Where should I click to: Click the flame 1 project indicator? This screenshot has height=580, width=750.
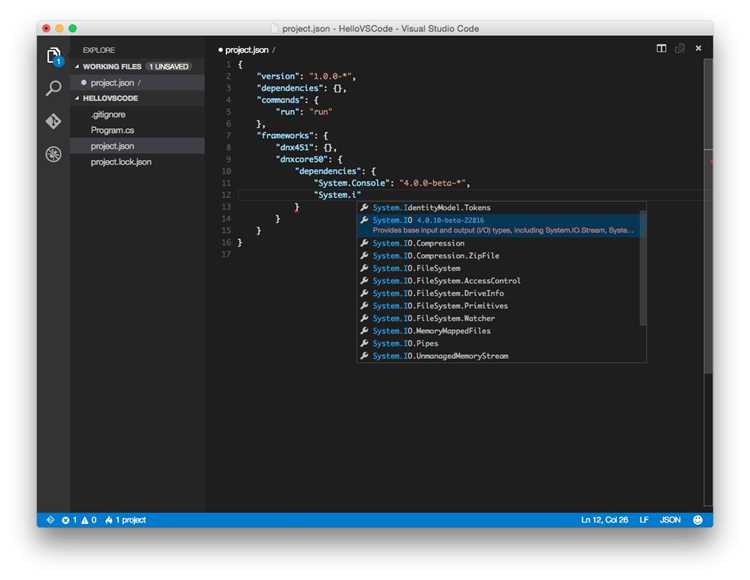pyautogui.click(x=125, y=520)
